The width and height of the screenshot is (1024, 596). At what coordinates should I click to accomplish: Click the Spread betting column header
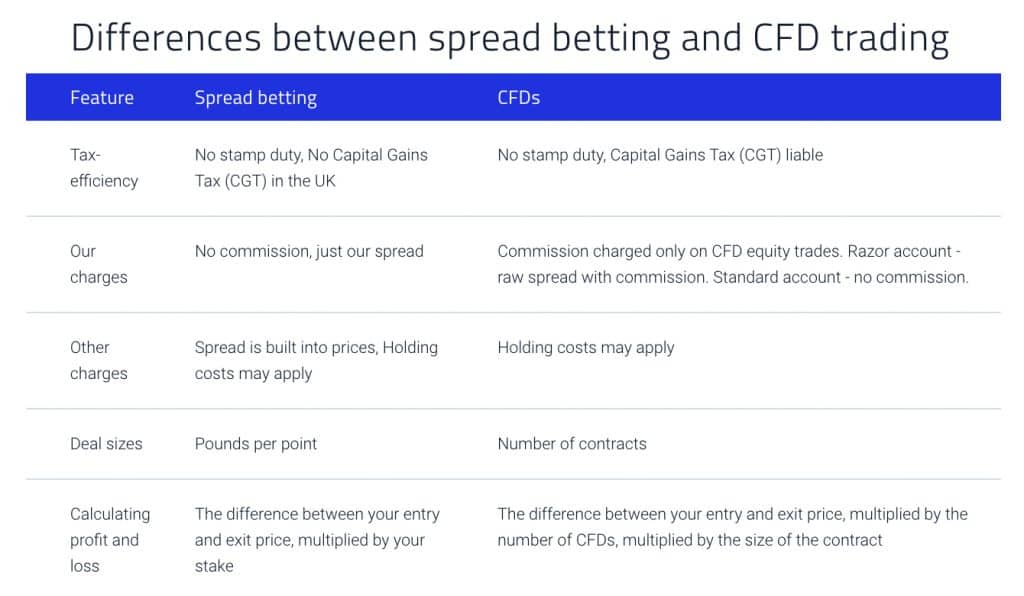(255, 98)
